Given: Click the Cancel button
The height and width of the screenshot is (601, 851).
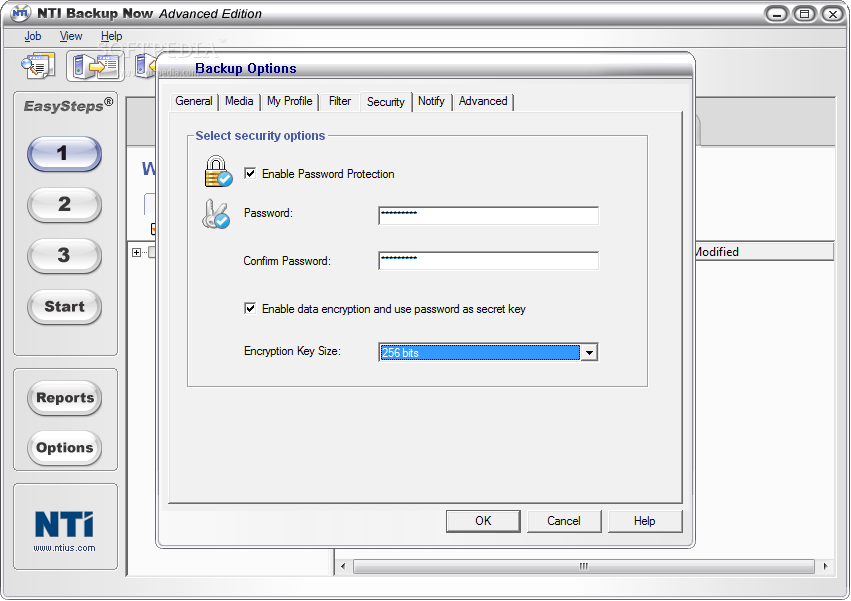Looking at the screenshot, I should [x=564, y=521].
